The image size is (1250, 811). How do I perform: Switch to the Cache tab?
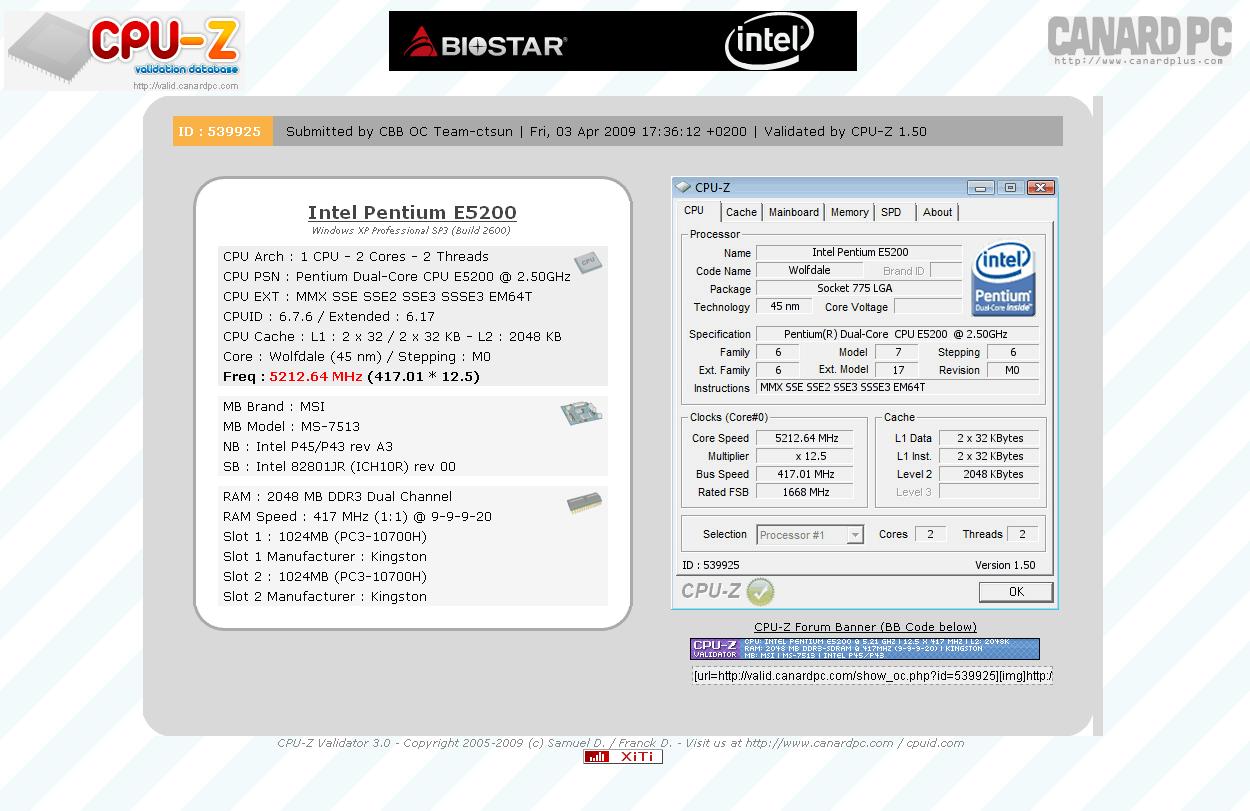point(741,212)
